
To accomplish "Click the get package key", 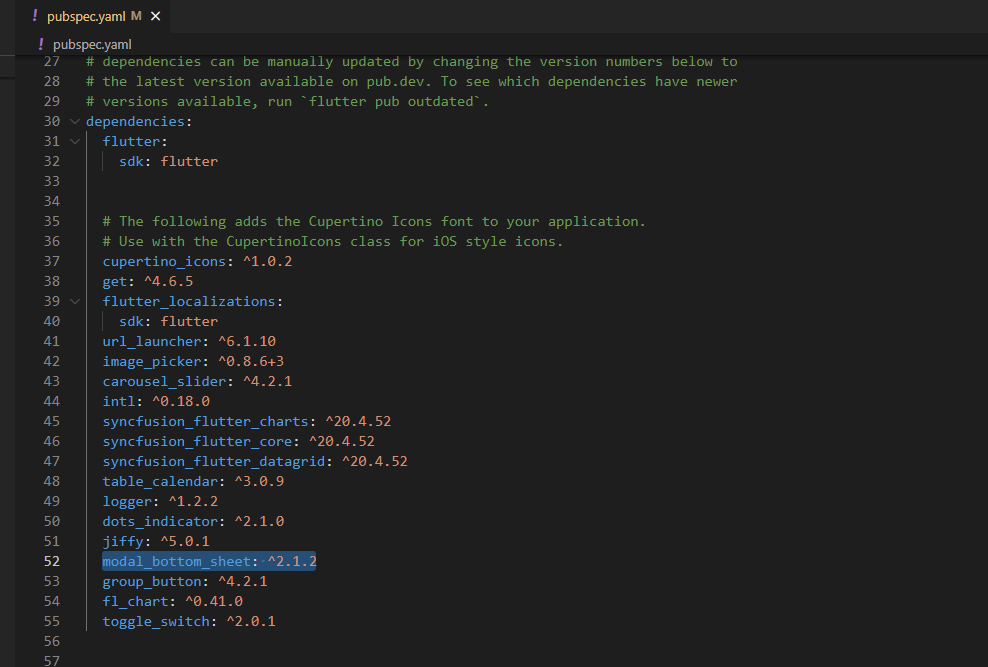I will 115,282.
